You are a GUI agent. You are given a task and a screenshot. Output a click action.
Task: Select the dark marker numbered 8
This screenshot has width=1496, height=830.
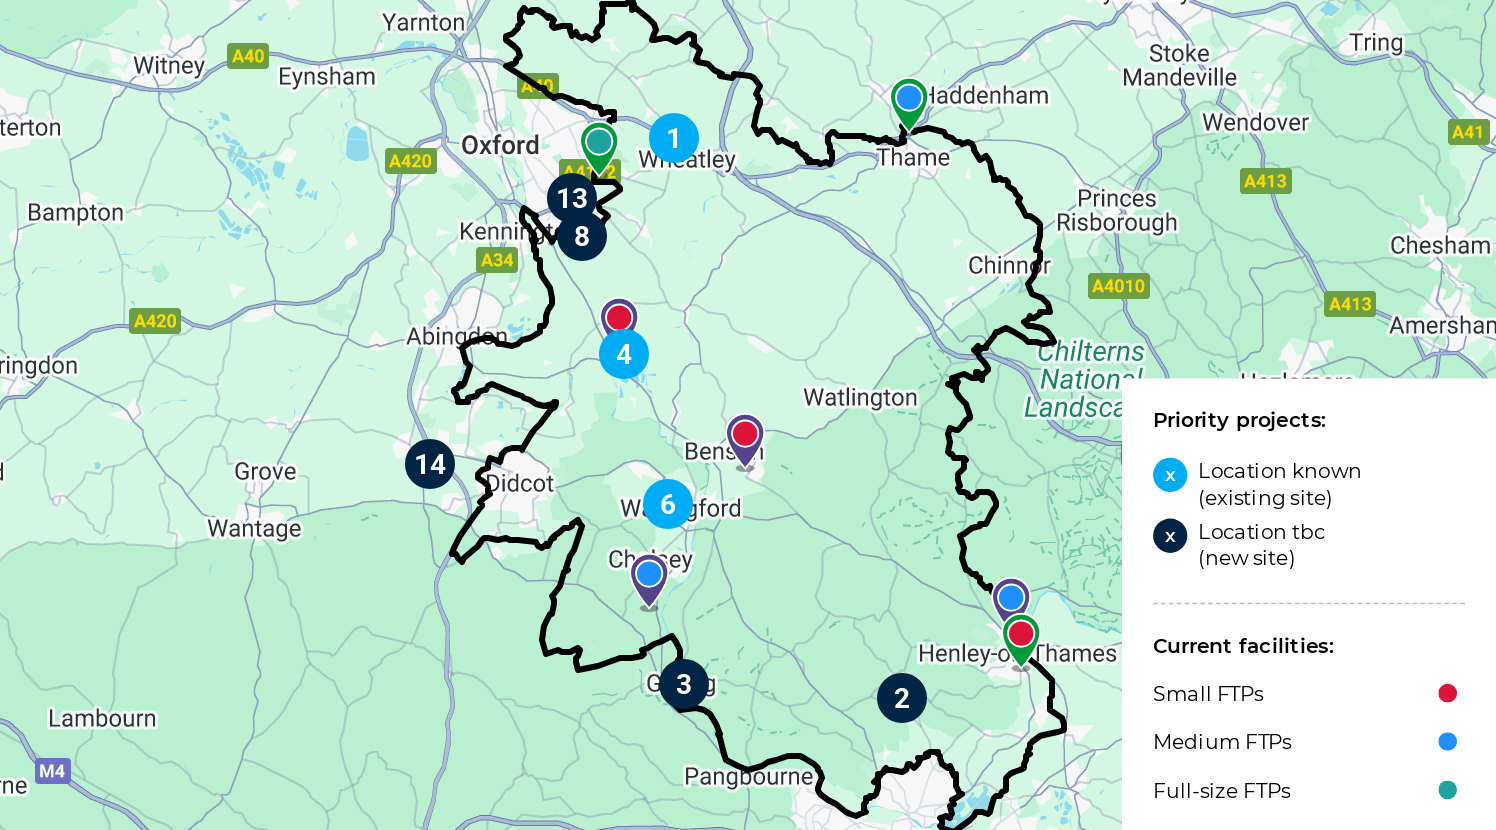(582, 236)
